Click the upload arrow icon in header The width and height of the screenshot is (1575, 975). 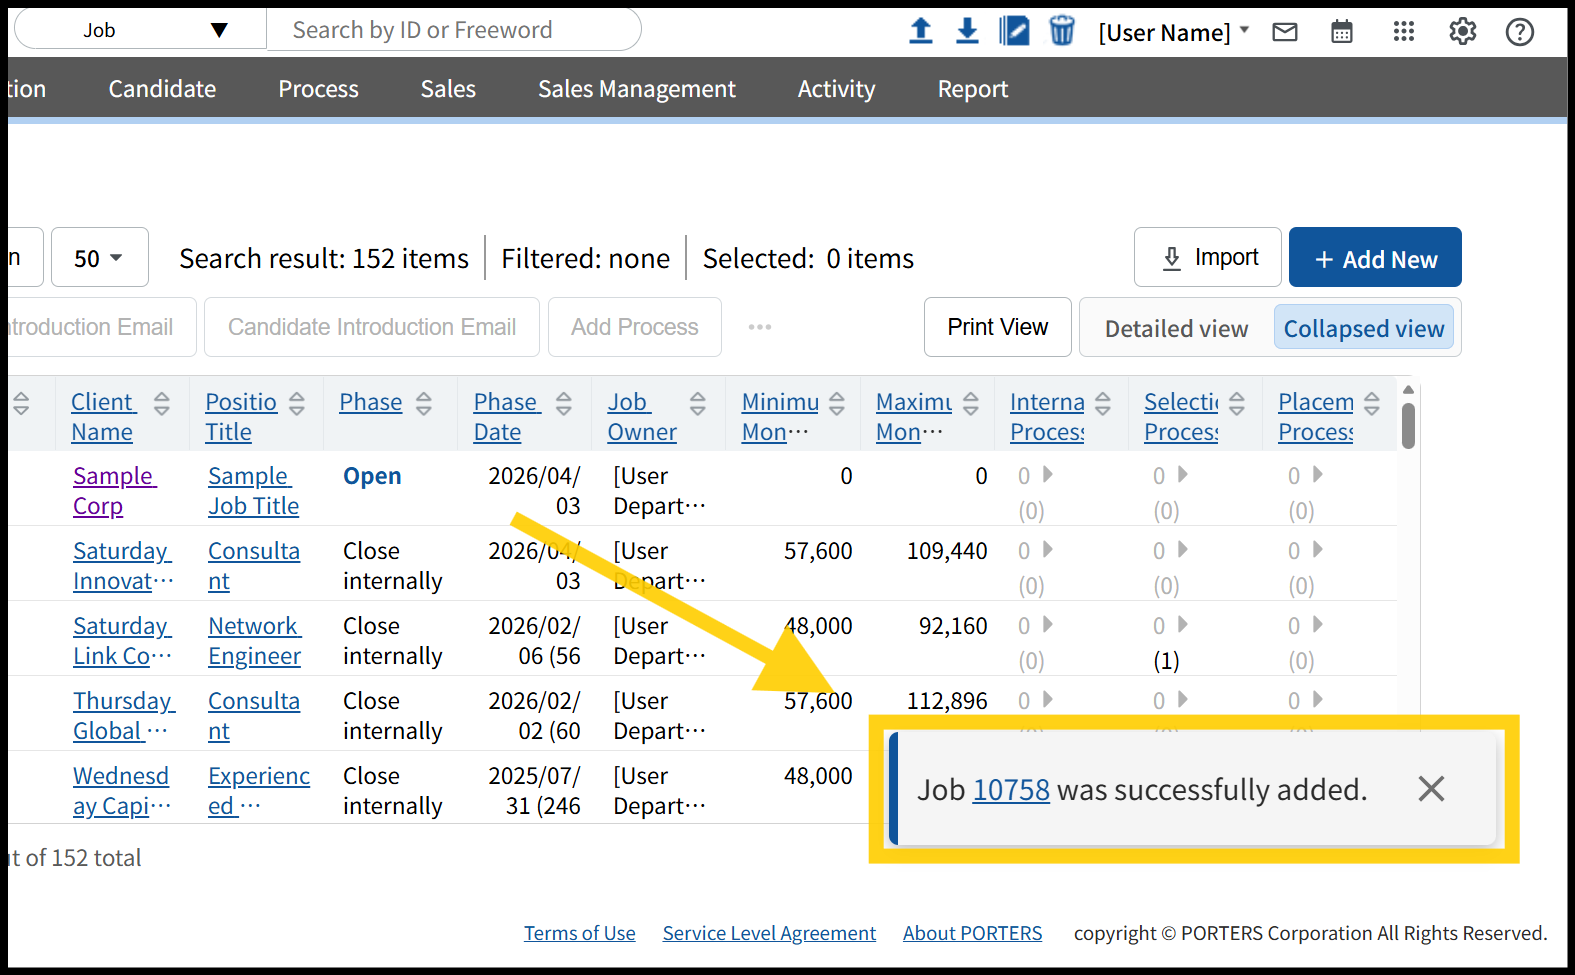pos(920,31)
